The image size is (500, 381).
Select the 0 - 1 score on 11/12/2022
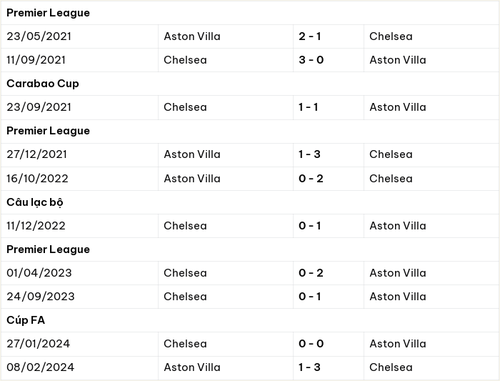click(310, 226)
